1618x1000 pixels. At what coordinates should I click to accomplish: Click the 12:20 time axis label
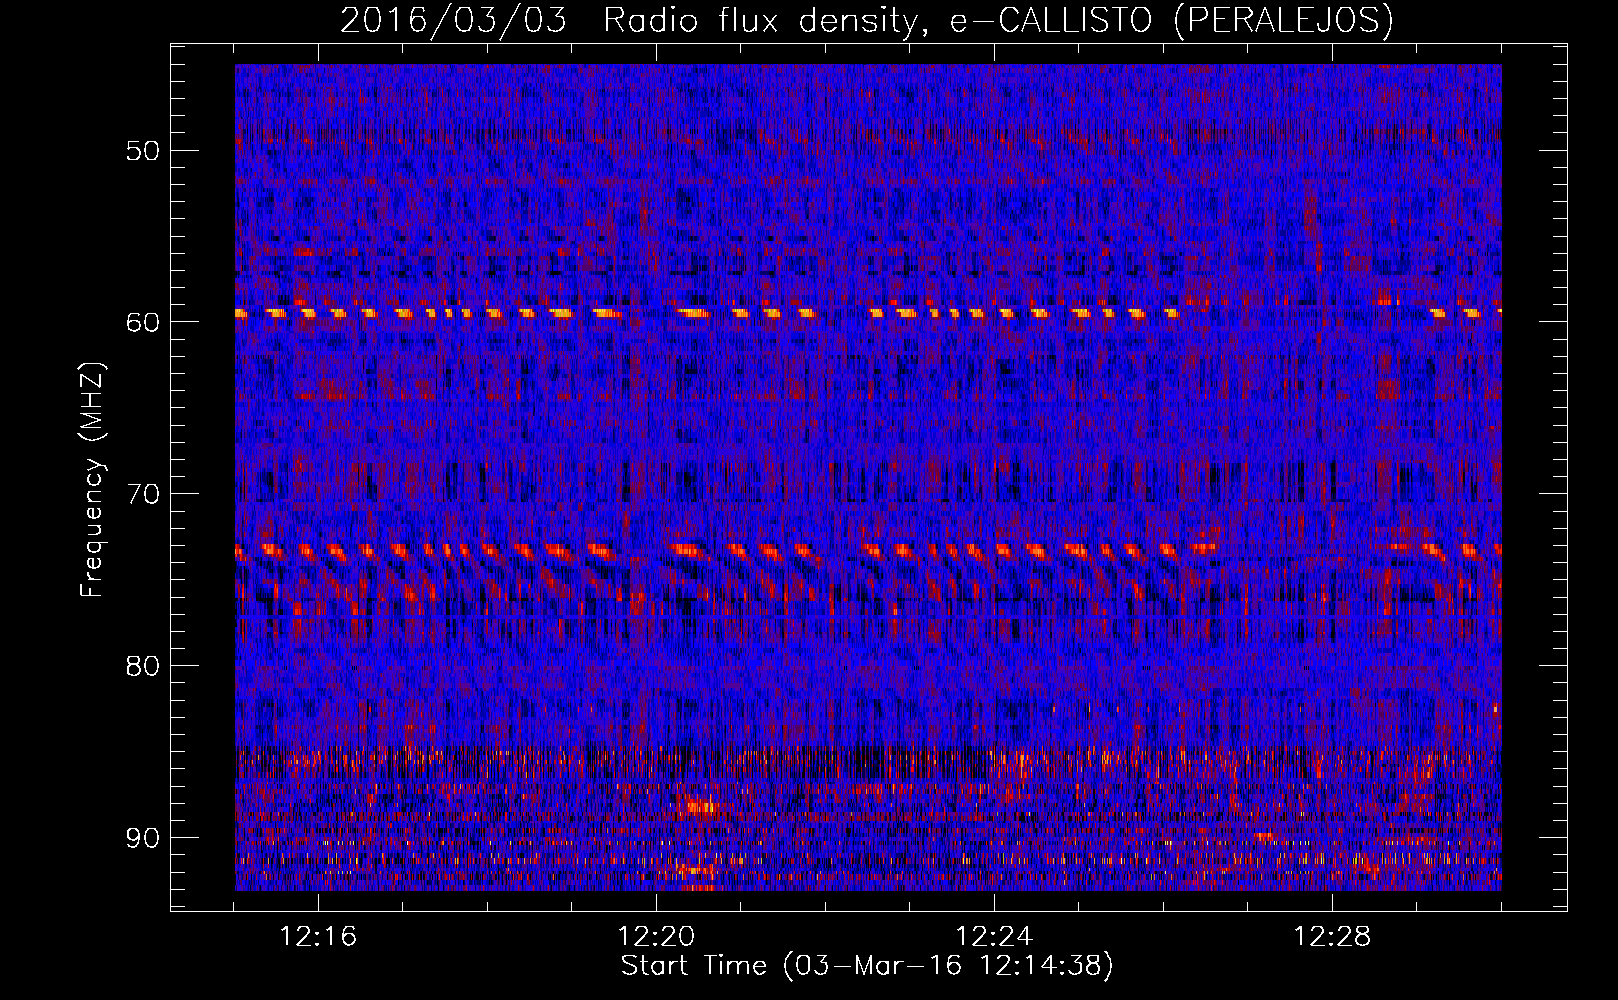click(656, 937)
